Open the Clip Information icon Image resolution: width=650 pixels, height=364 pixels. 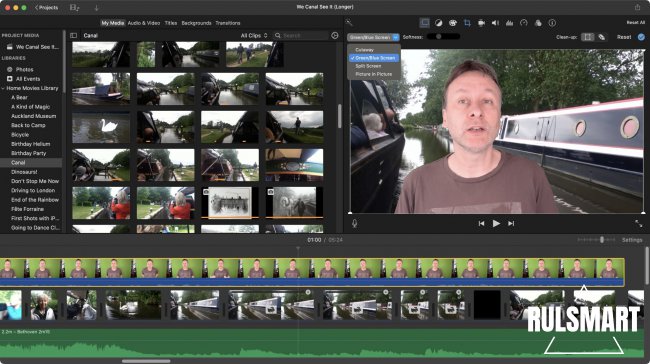point(552,23)
